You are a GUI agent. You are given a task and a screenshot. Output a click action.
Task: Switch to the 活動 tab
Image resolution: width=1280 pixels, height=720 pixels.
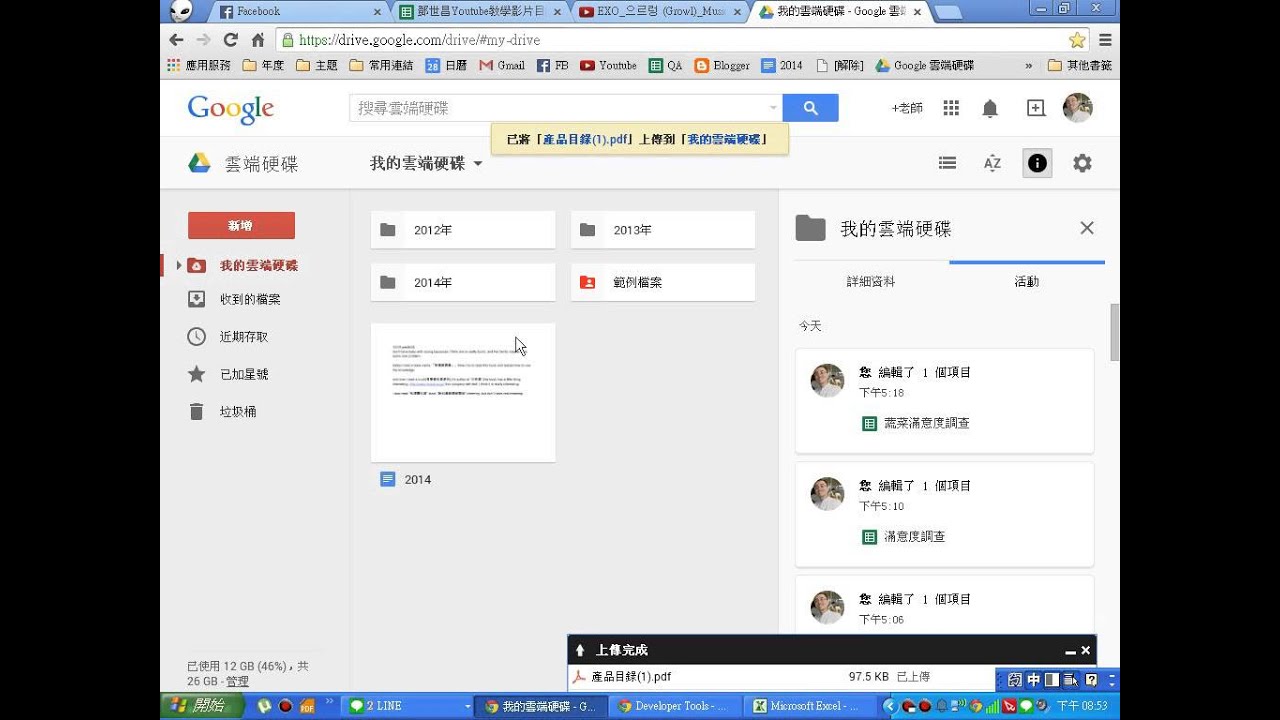[x=1027, y=282]
